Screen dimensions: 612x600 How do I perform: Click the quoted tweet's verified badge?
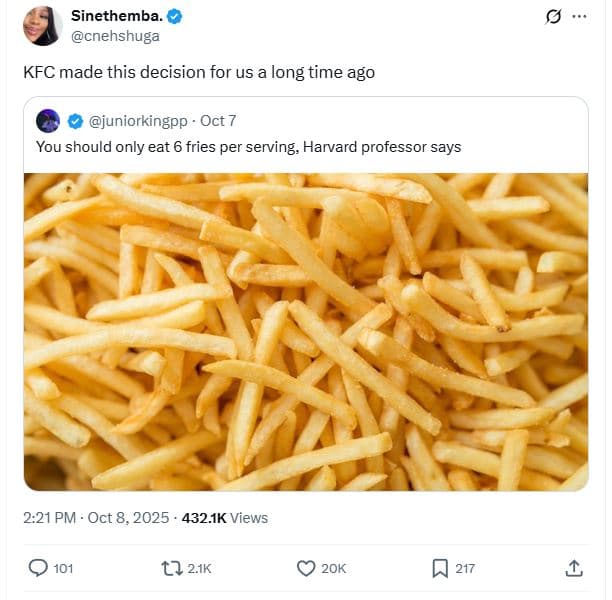75,121
